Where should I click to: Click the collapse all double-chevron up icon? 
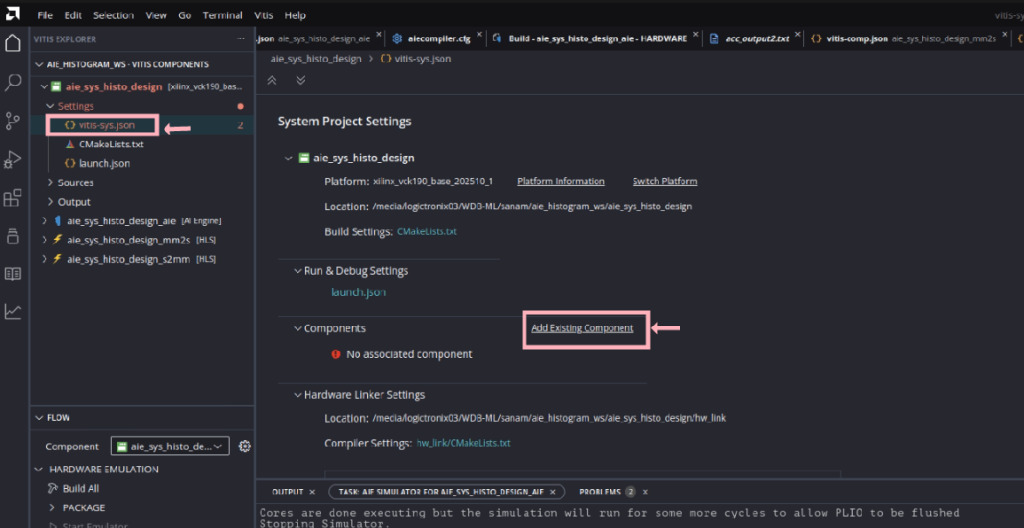272,80
